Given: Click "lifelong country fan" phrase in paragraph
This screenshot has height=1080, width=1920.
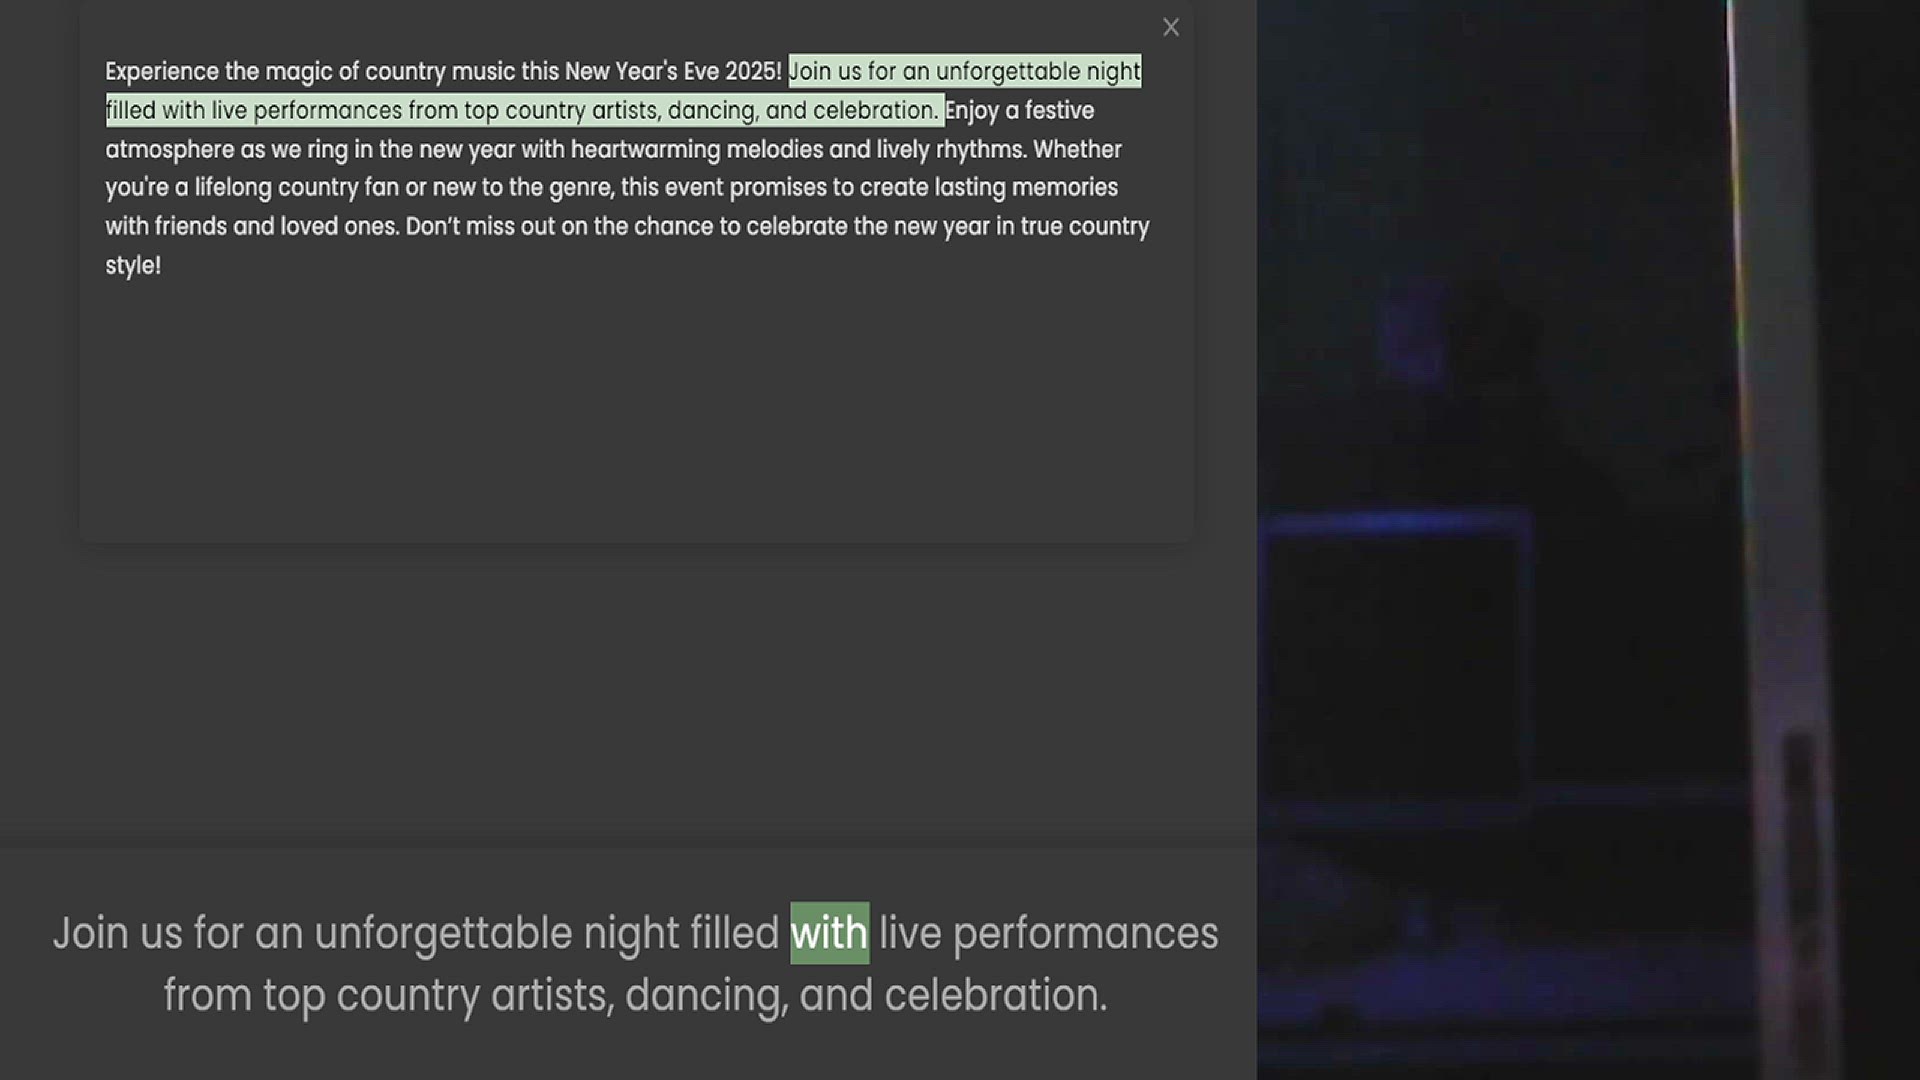Looking at the screenshot, I should (x=297, y=188).
